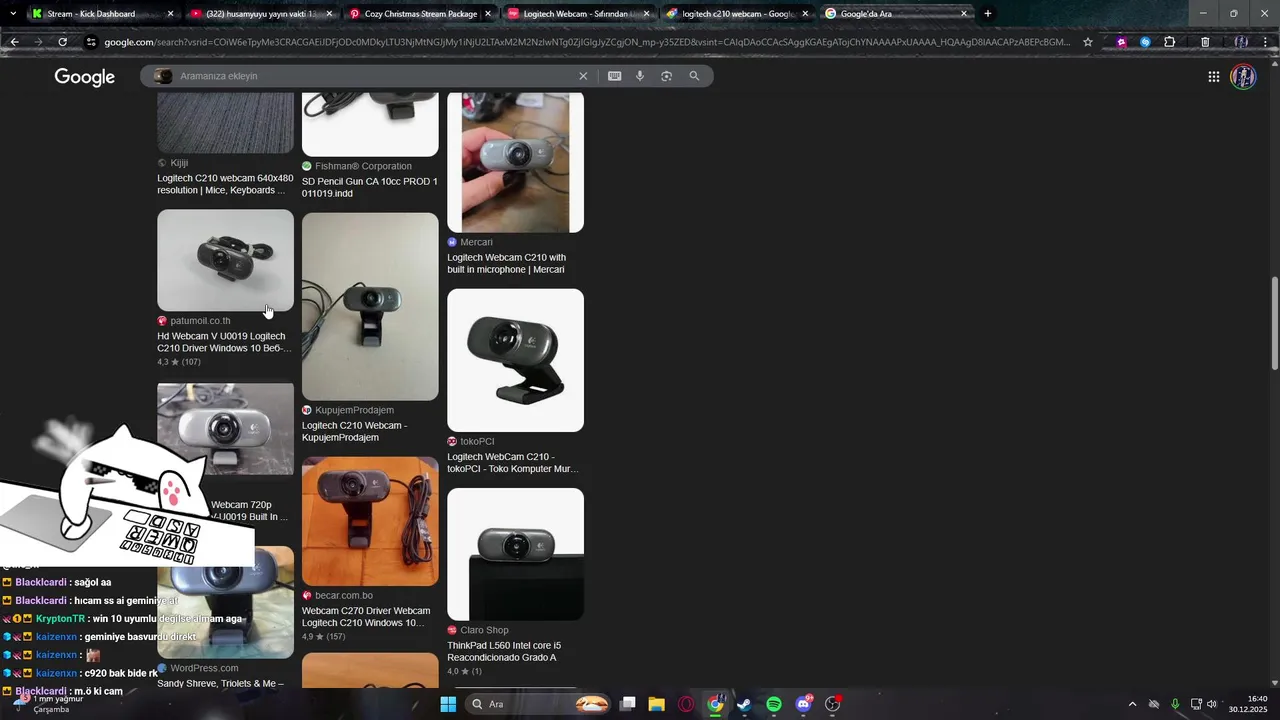Click the Claro Shop source label
The image size is (1280, 720).
tap(484, 630)
